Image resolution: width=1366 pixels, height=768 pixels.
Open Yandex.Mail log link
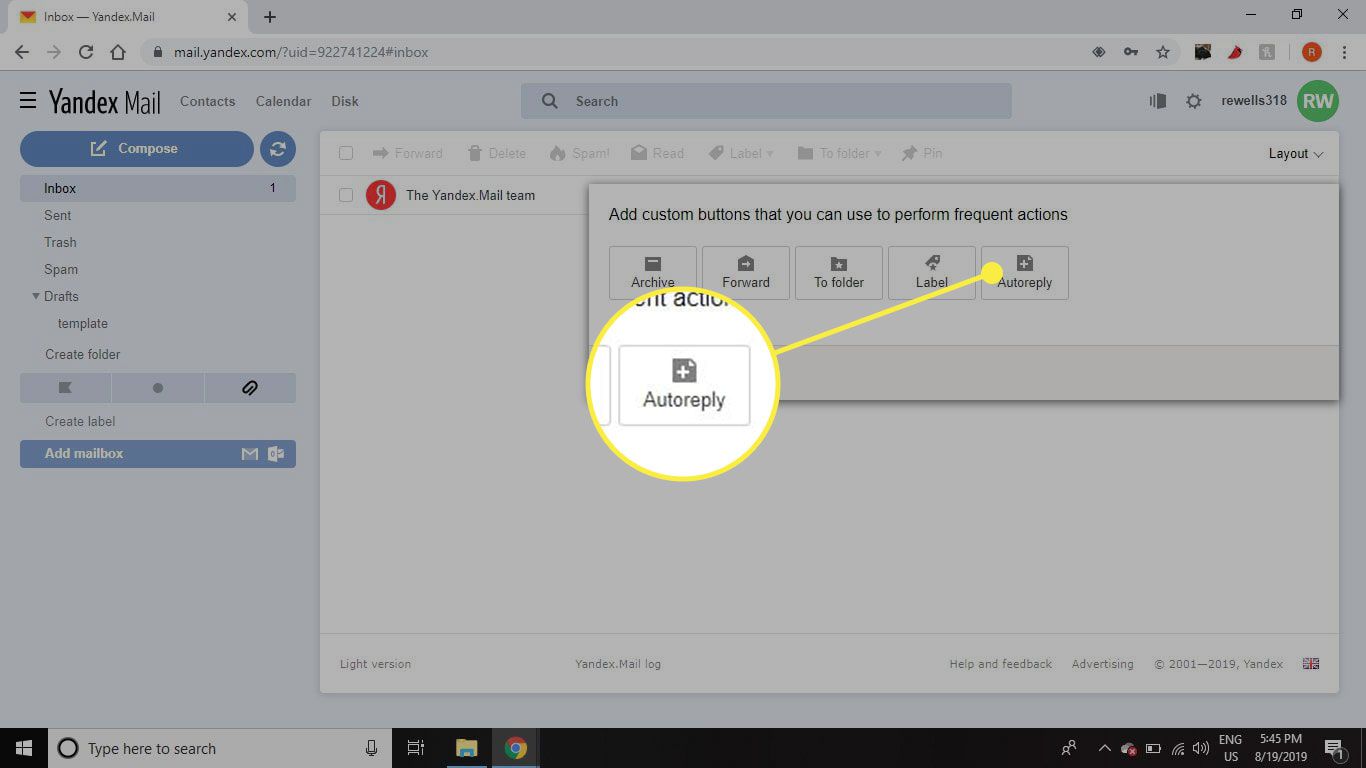tap(618, 664)
